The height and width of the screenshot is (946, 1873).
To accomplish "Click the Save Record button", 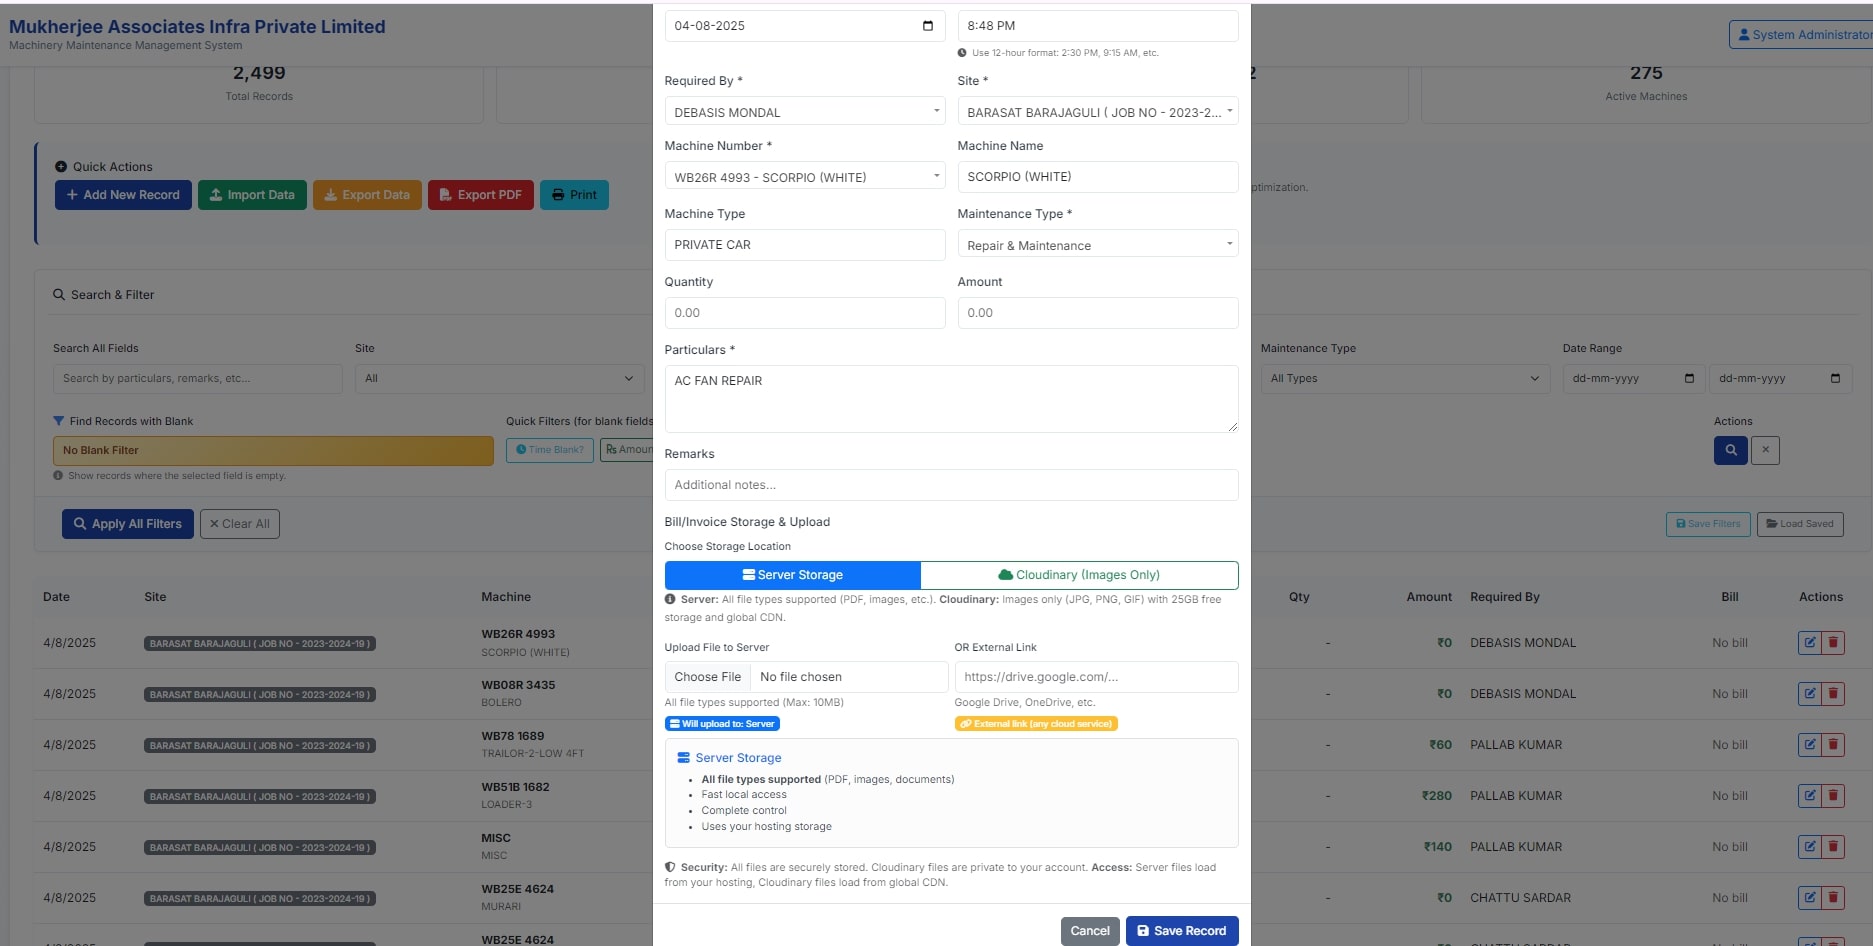I will pyautogui.click(x=1181, y=931).
